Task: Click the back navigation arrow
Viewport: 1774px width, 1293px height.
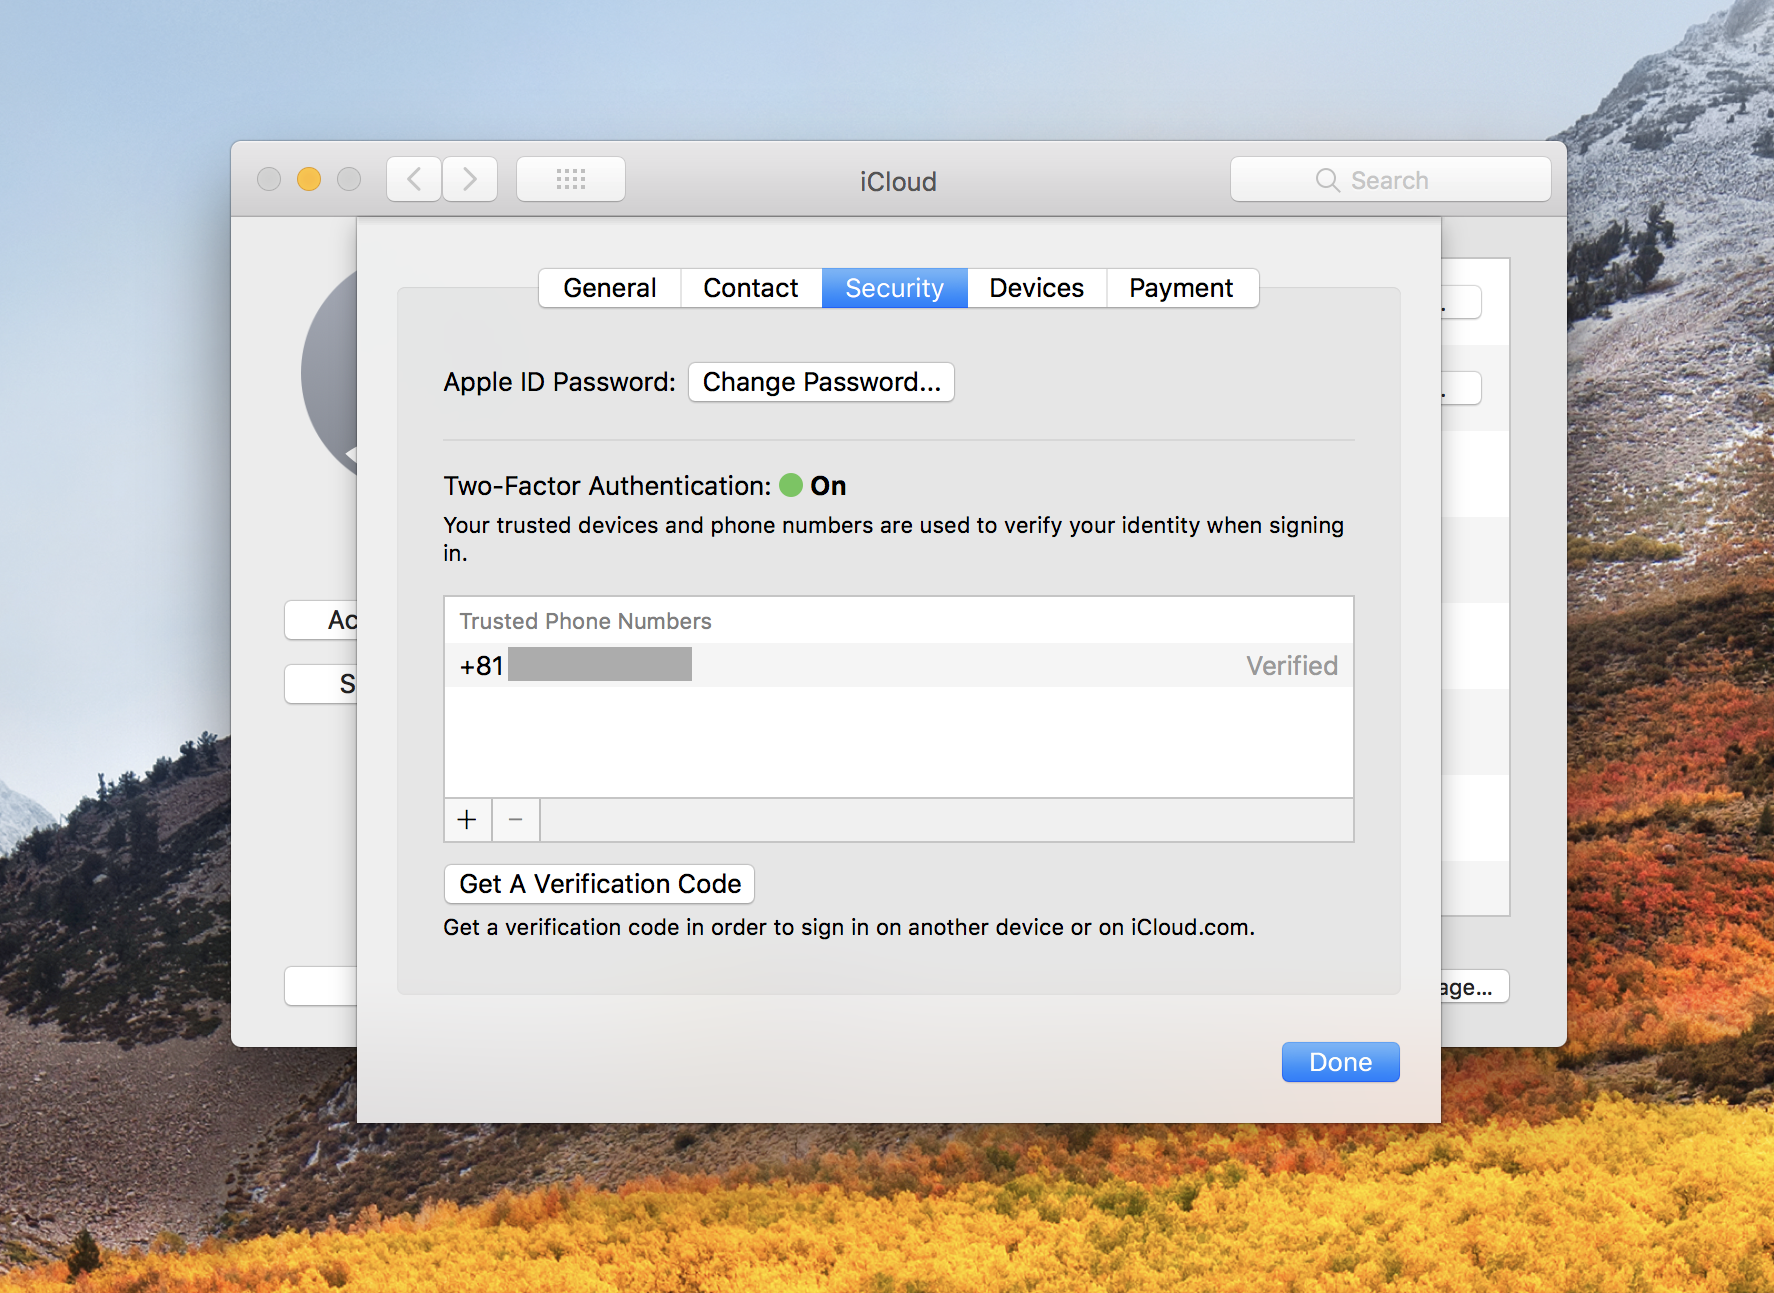Action: pyautogui.click(x=413, y=178)
